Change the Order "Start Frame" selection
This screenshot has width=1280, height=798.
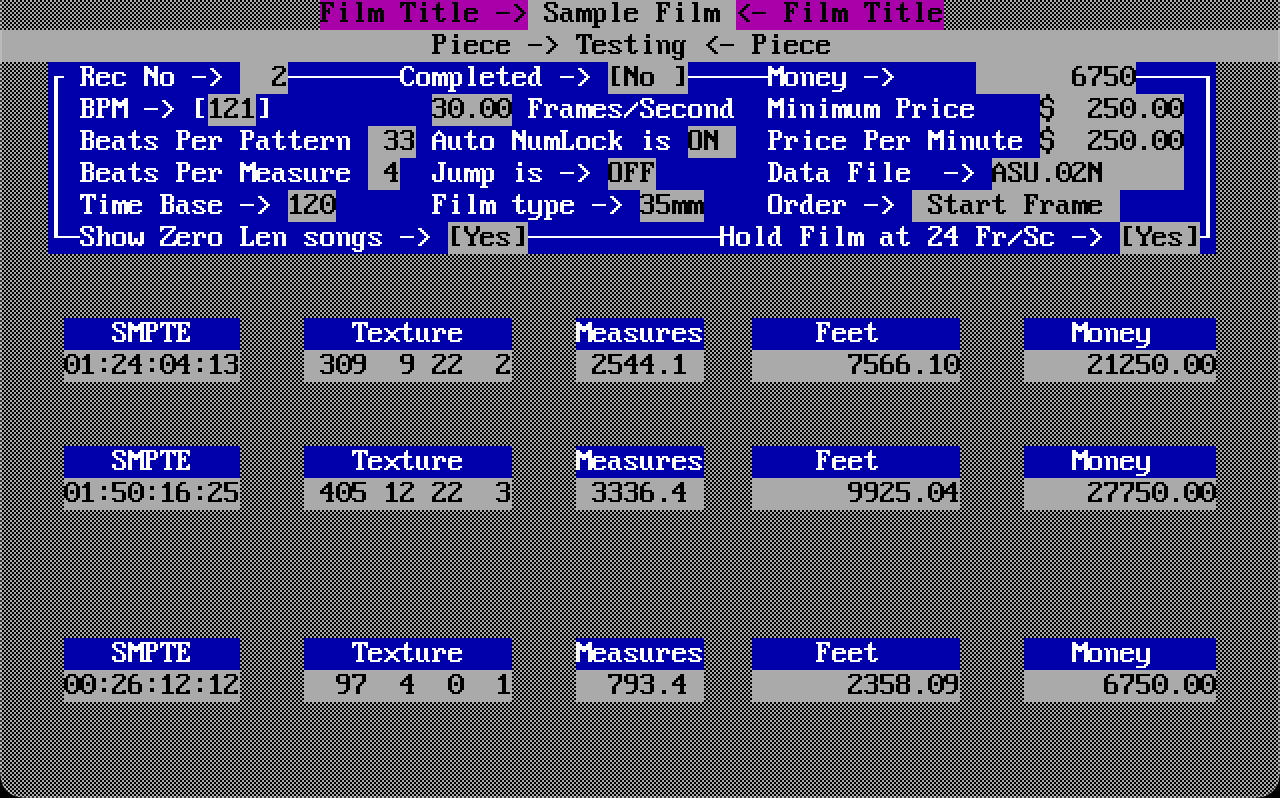tap(1016, 206)
